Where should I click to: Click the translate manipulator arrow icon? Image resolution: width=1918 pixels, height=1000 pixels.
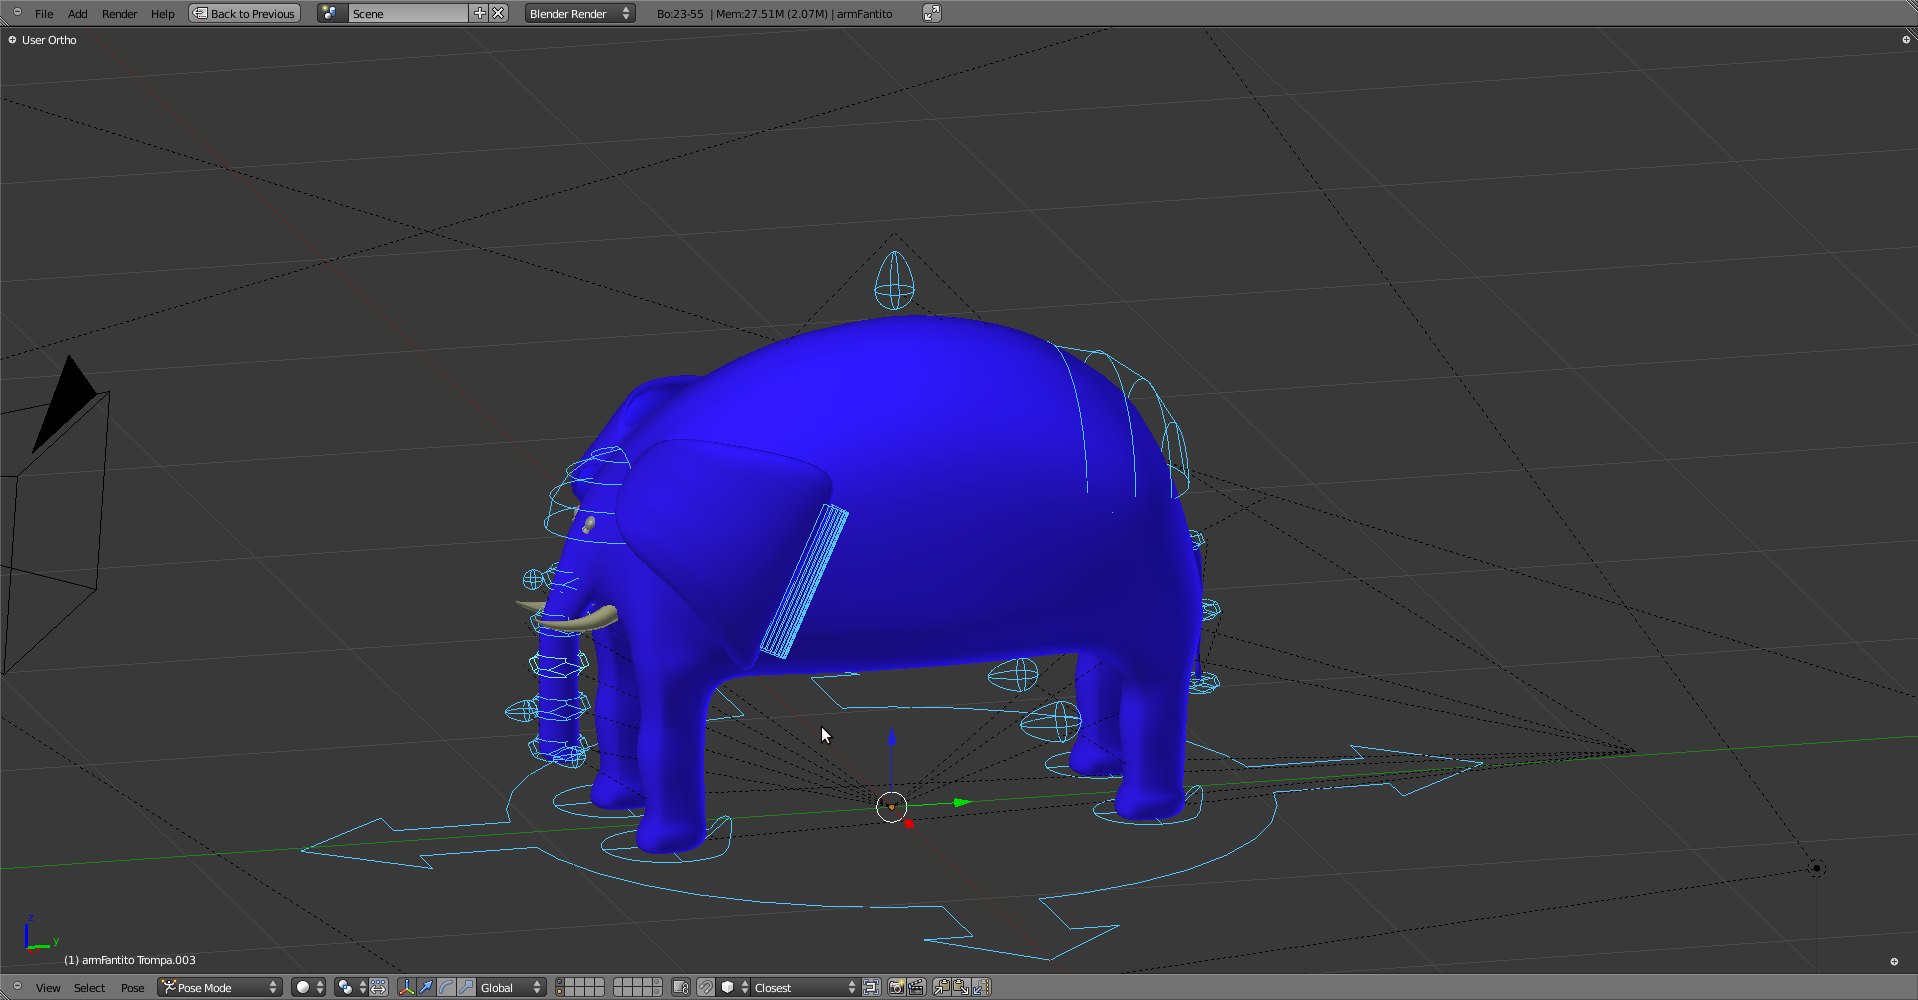[426, 987]
